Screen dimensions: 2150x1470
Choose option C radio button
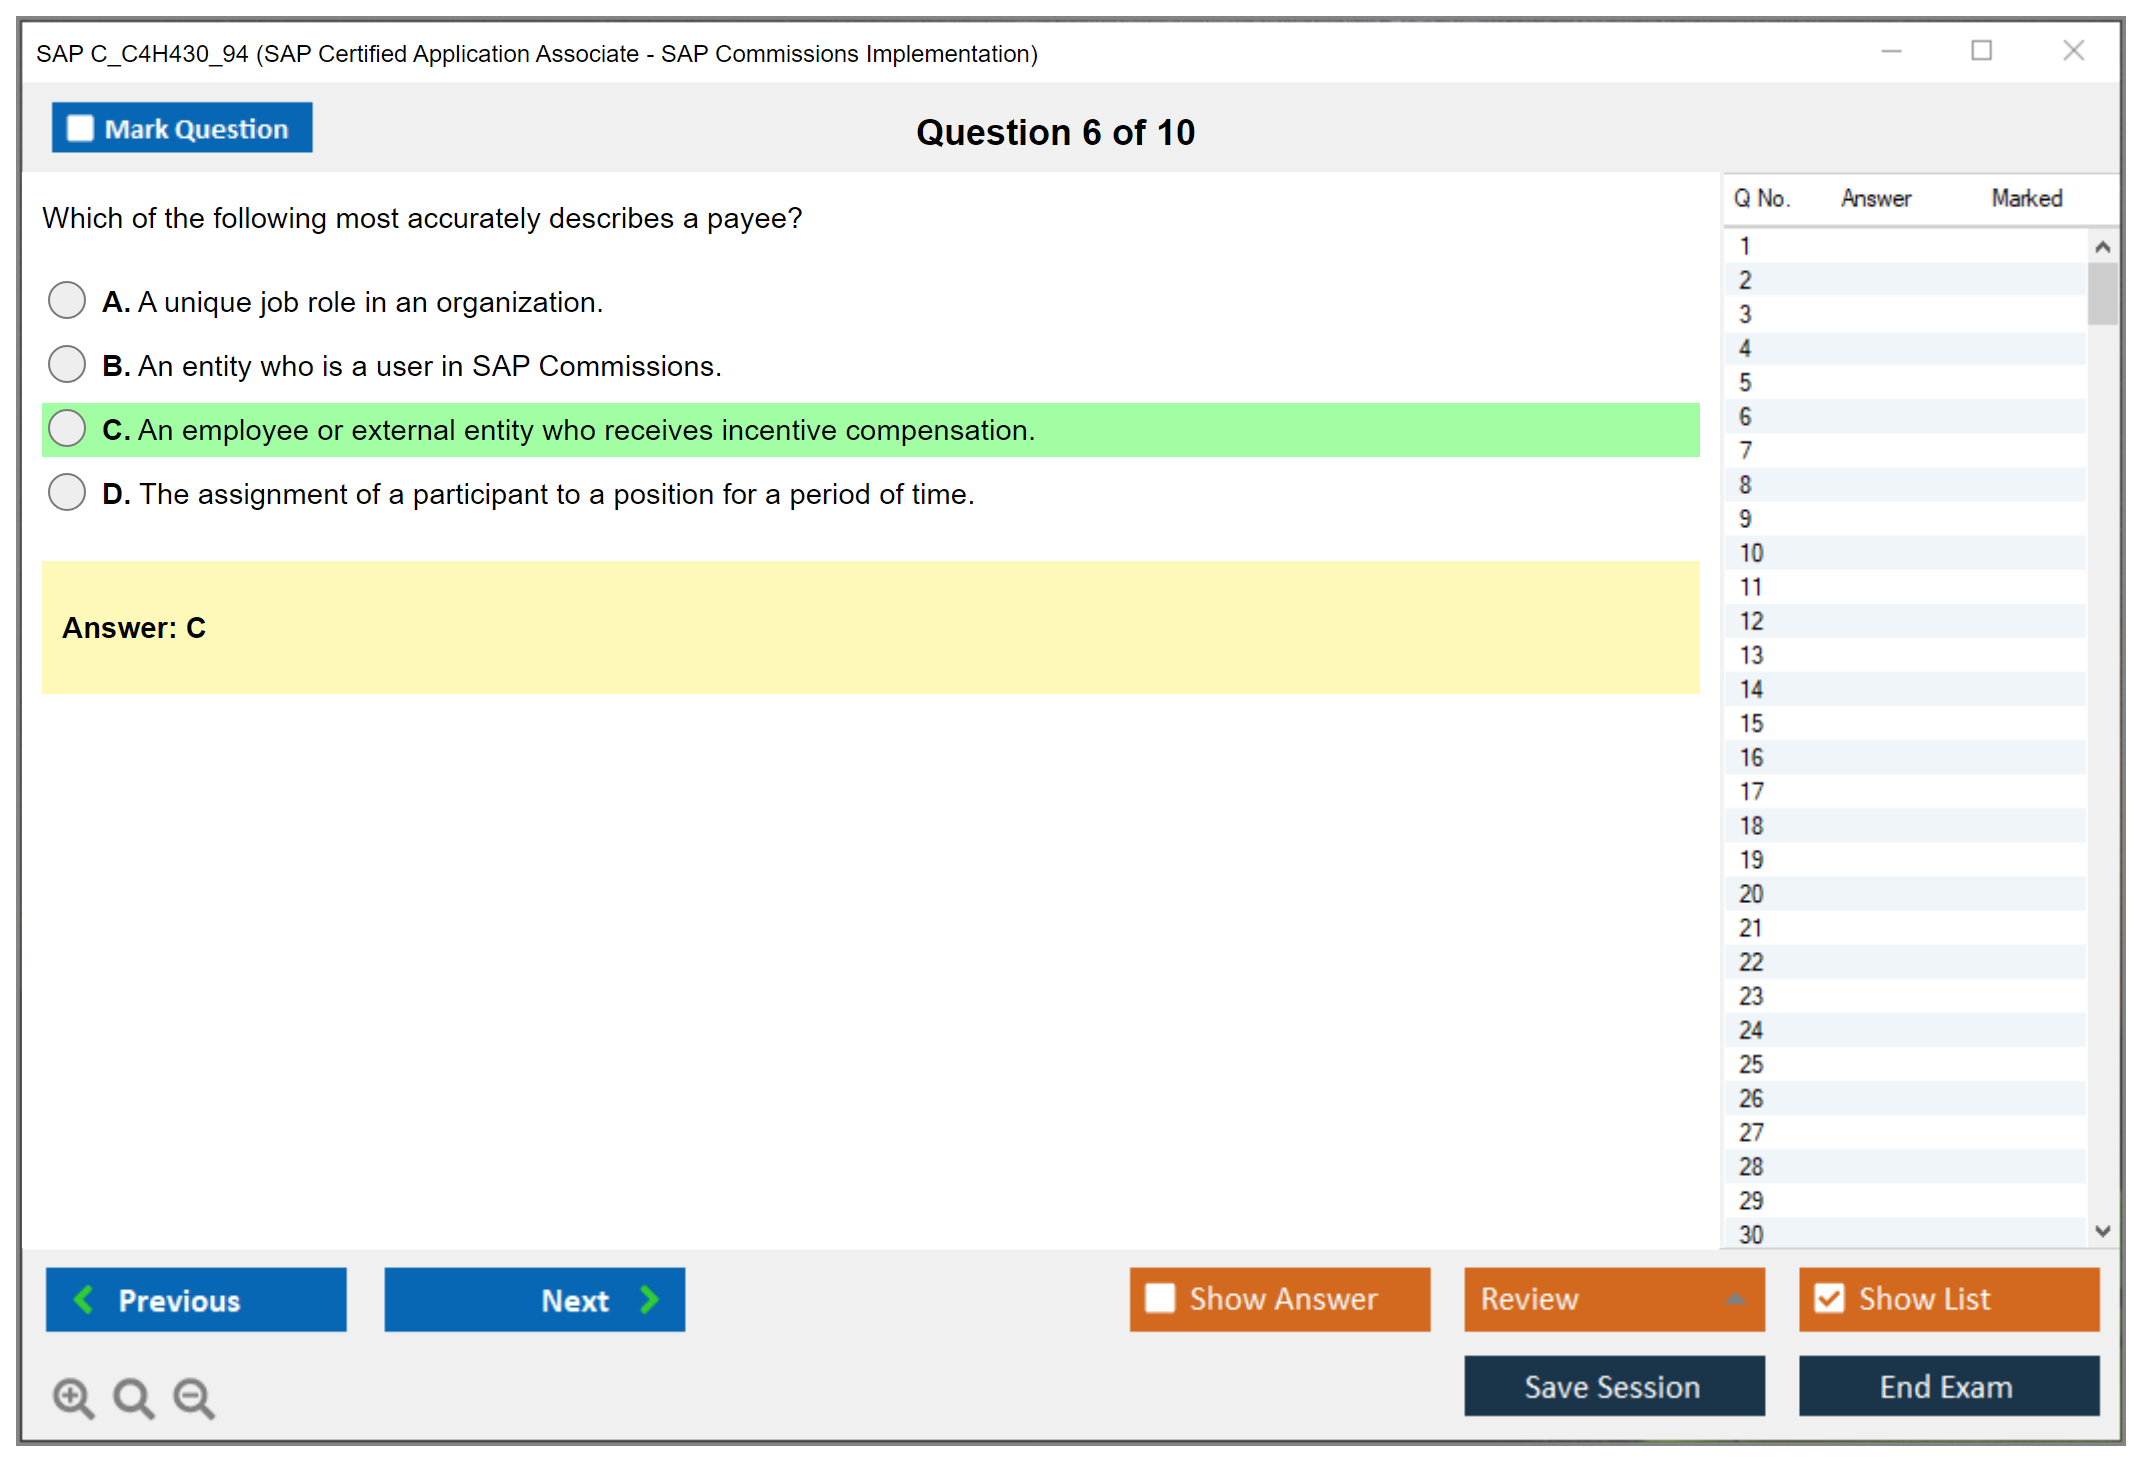(x=67, y=428)
